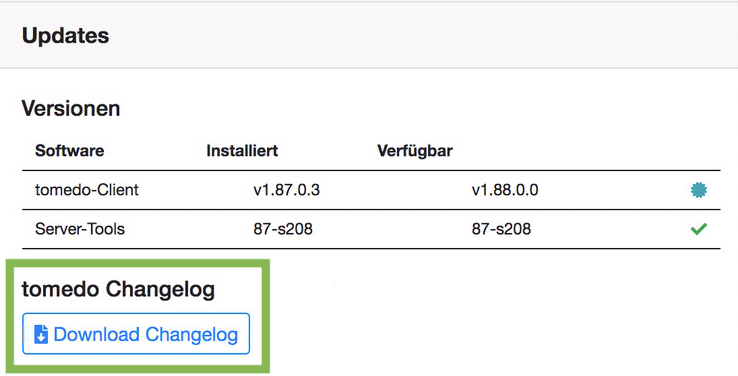This screenshot has height=376, width=738.
Task: Click the Download Changelog button
Action: (136, 334)
